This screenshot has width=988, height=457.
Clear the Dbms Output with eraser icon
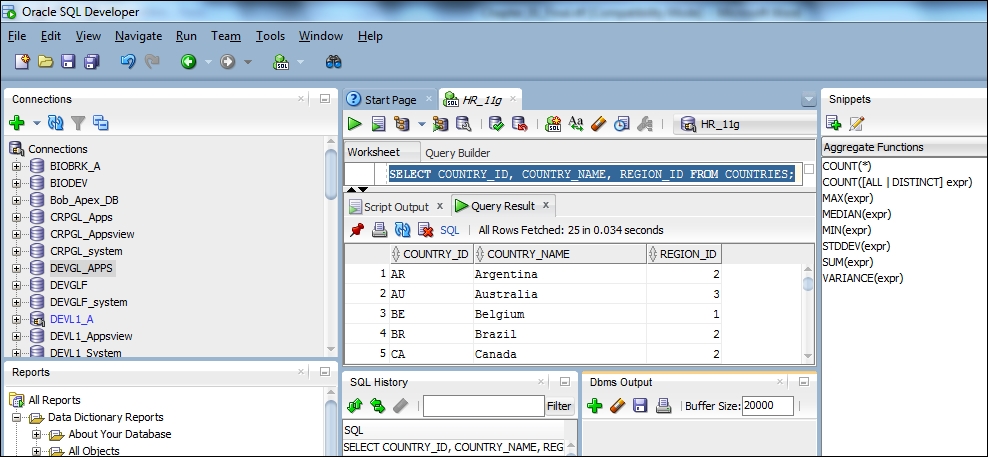pyautogui.click(x=618, y=405)
